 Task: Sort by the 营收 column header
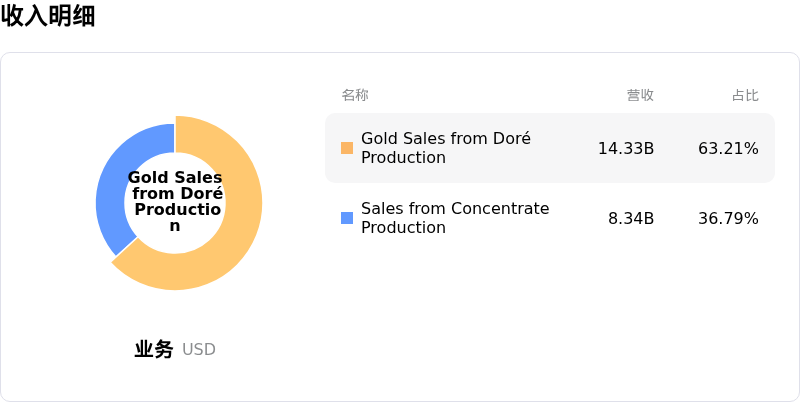640,95
